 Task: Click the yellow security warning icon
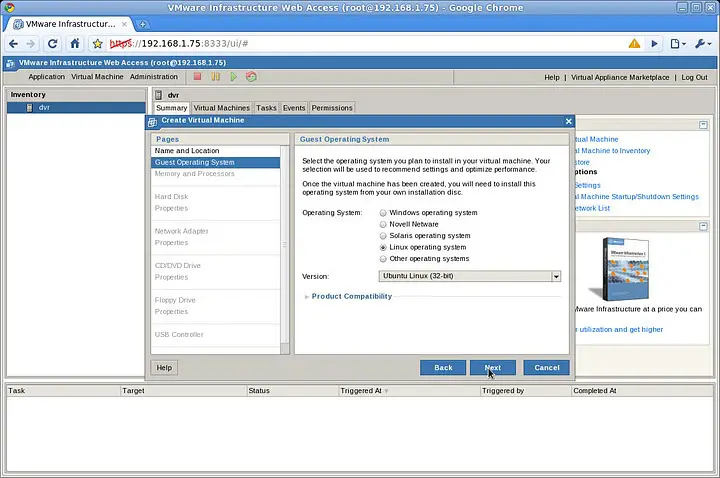tap(634, 44)
